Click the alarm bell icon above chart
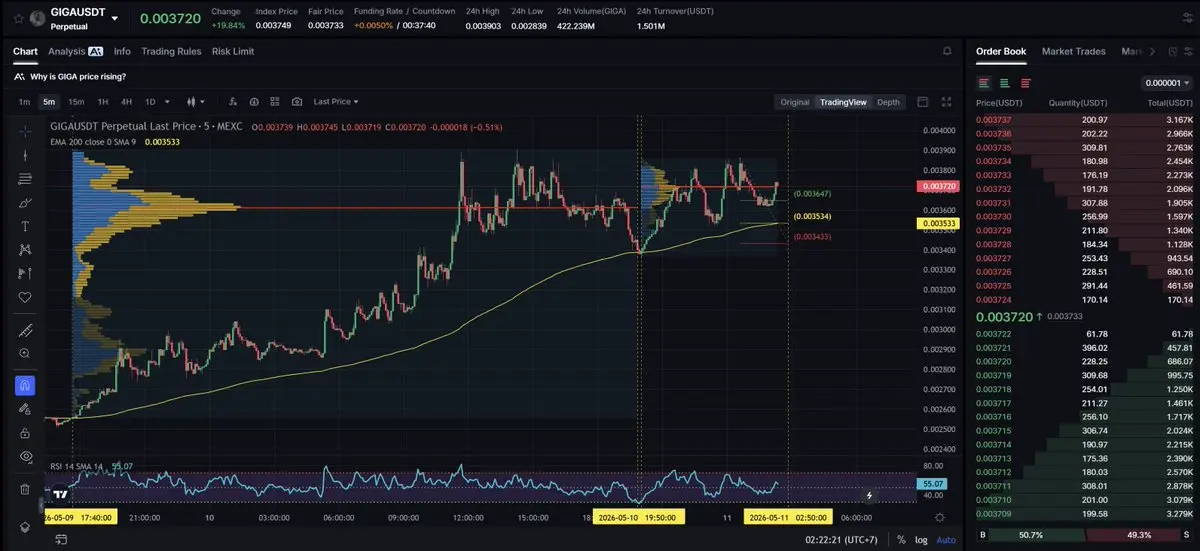This screenshot has width=1200, height=551. coord(947,51)
